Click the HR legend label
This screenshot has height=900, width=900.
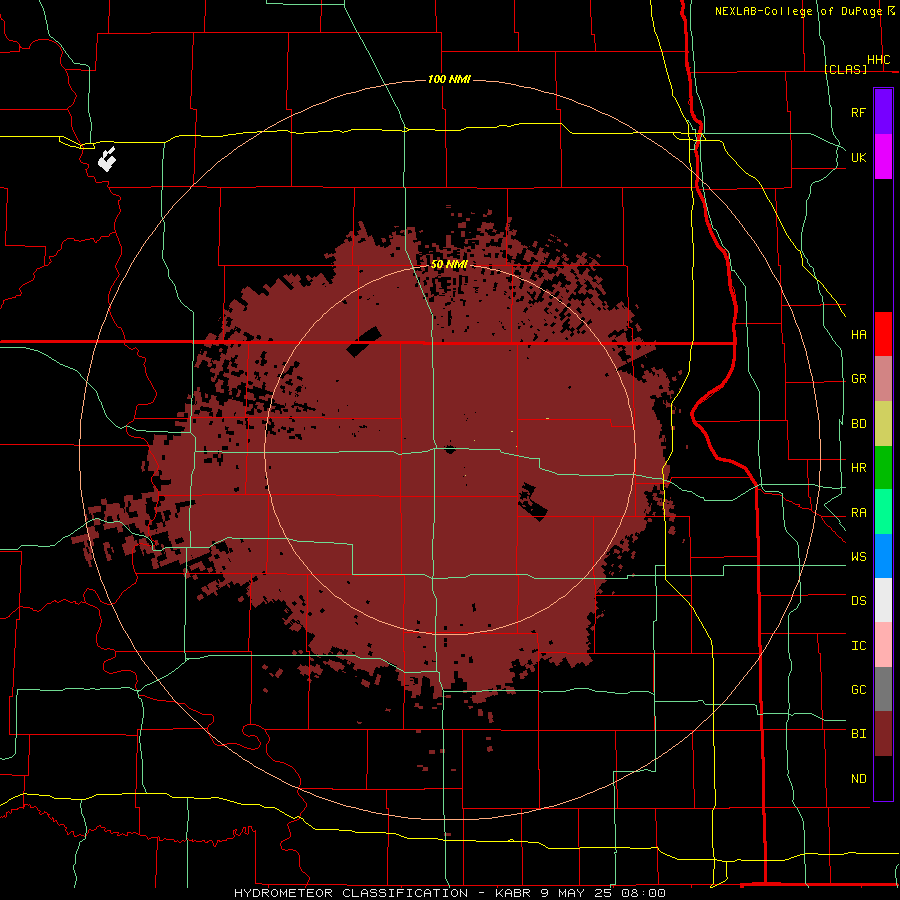tap(859, 468)
